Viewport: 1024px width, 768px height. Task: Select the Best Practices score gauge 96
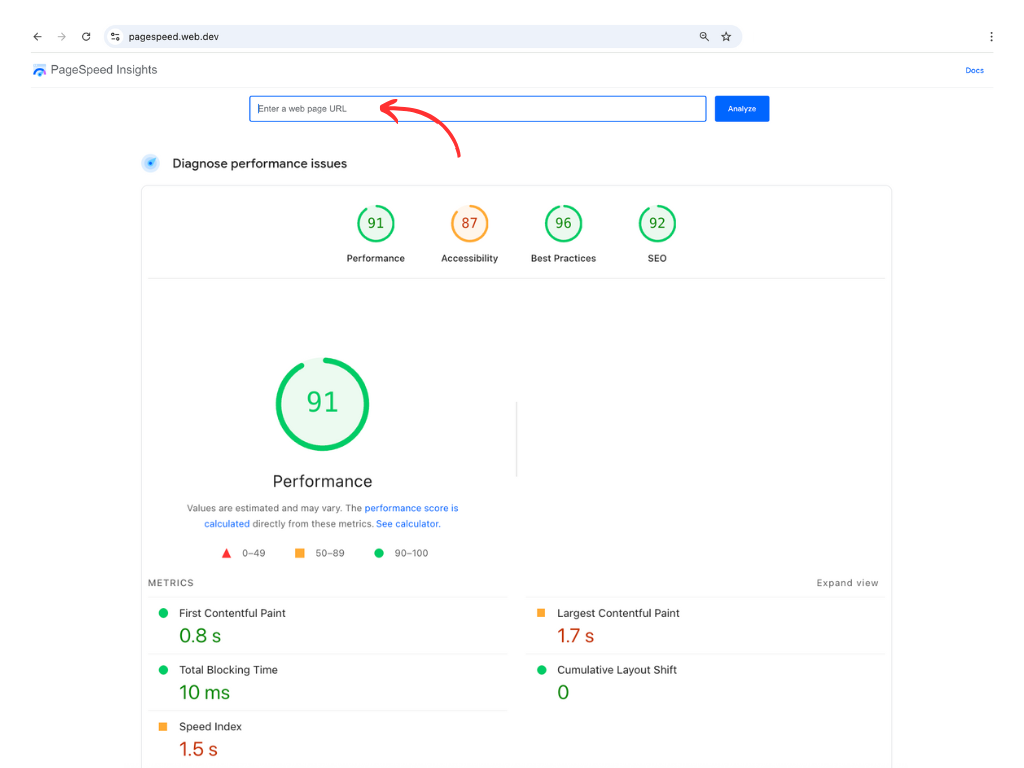click(x=563, y=223)
